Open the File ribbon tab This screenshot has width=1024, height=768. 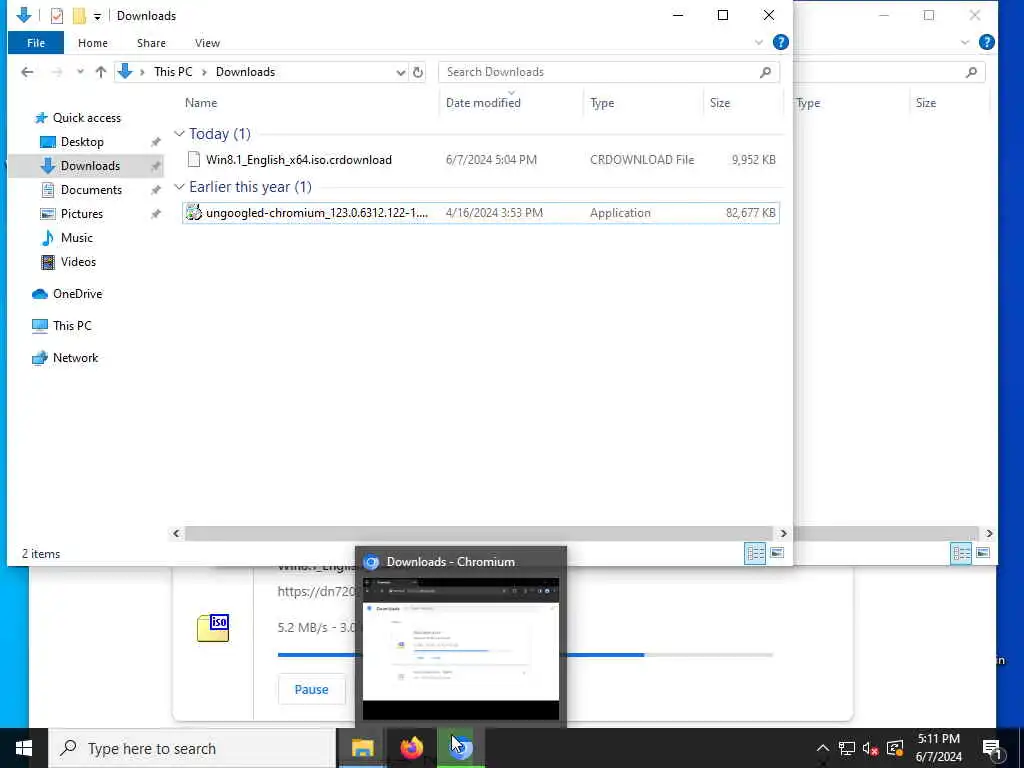coord(36,43)
